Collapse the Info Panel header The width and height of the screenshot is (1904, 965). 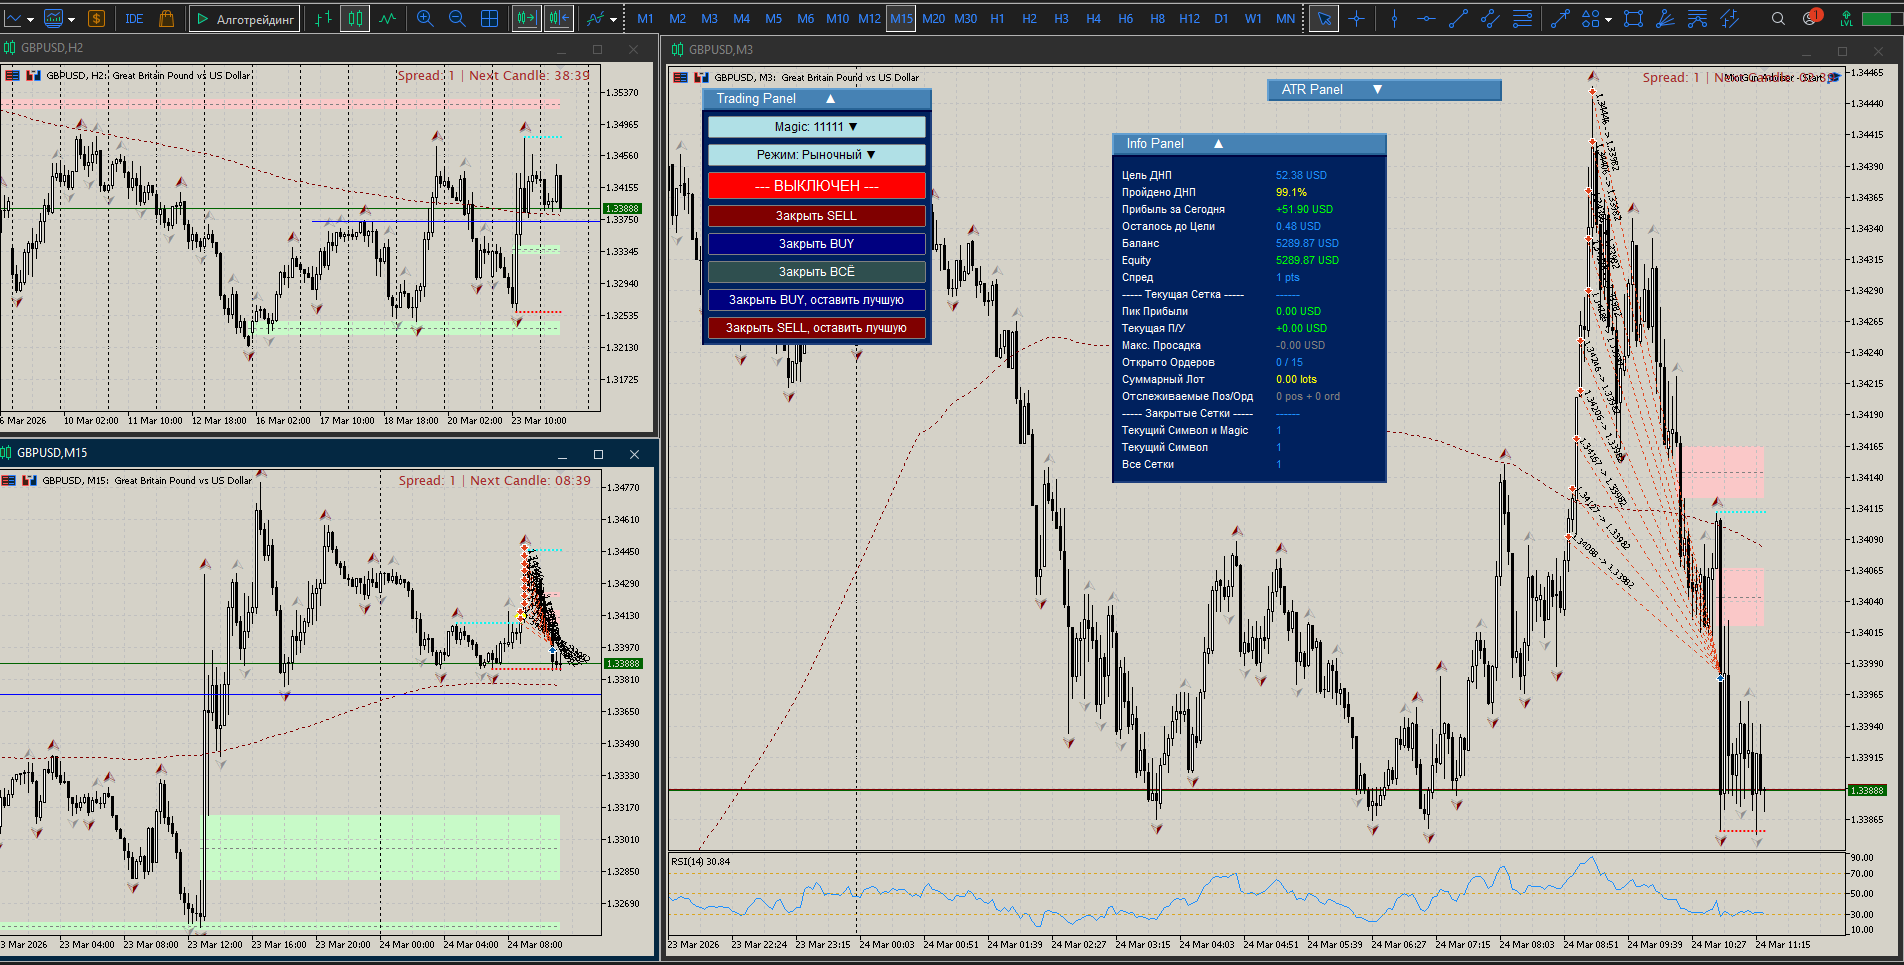click(x=1249, y=144)
